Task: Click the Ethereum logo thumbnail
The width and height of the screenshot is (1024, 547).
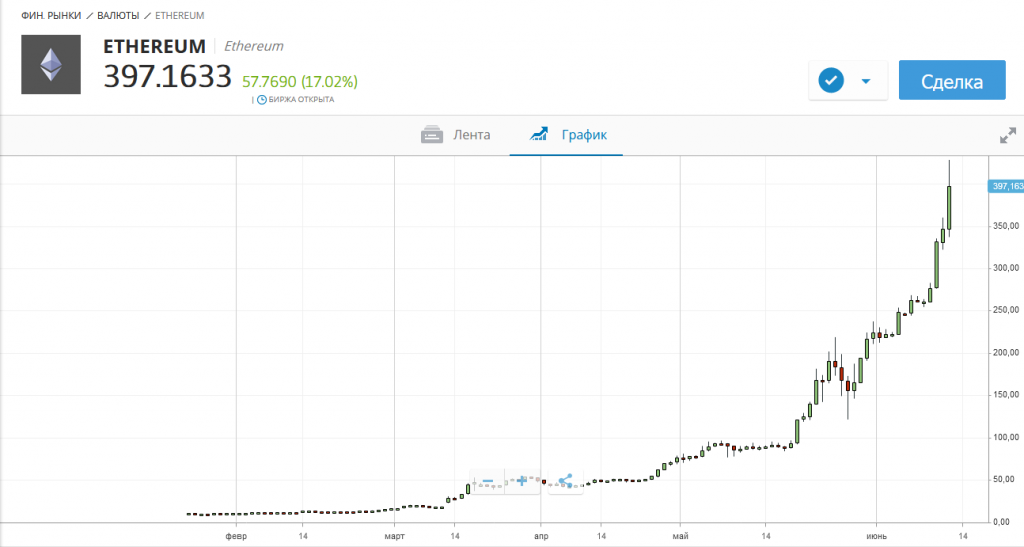Action: [51, 65]
